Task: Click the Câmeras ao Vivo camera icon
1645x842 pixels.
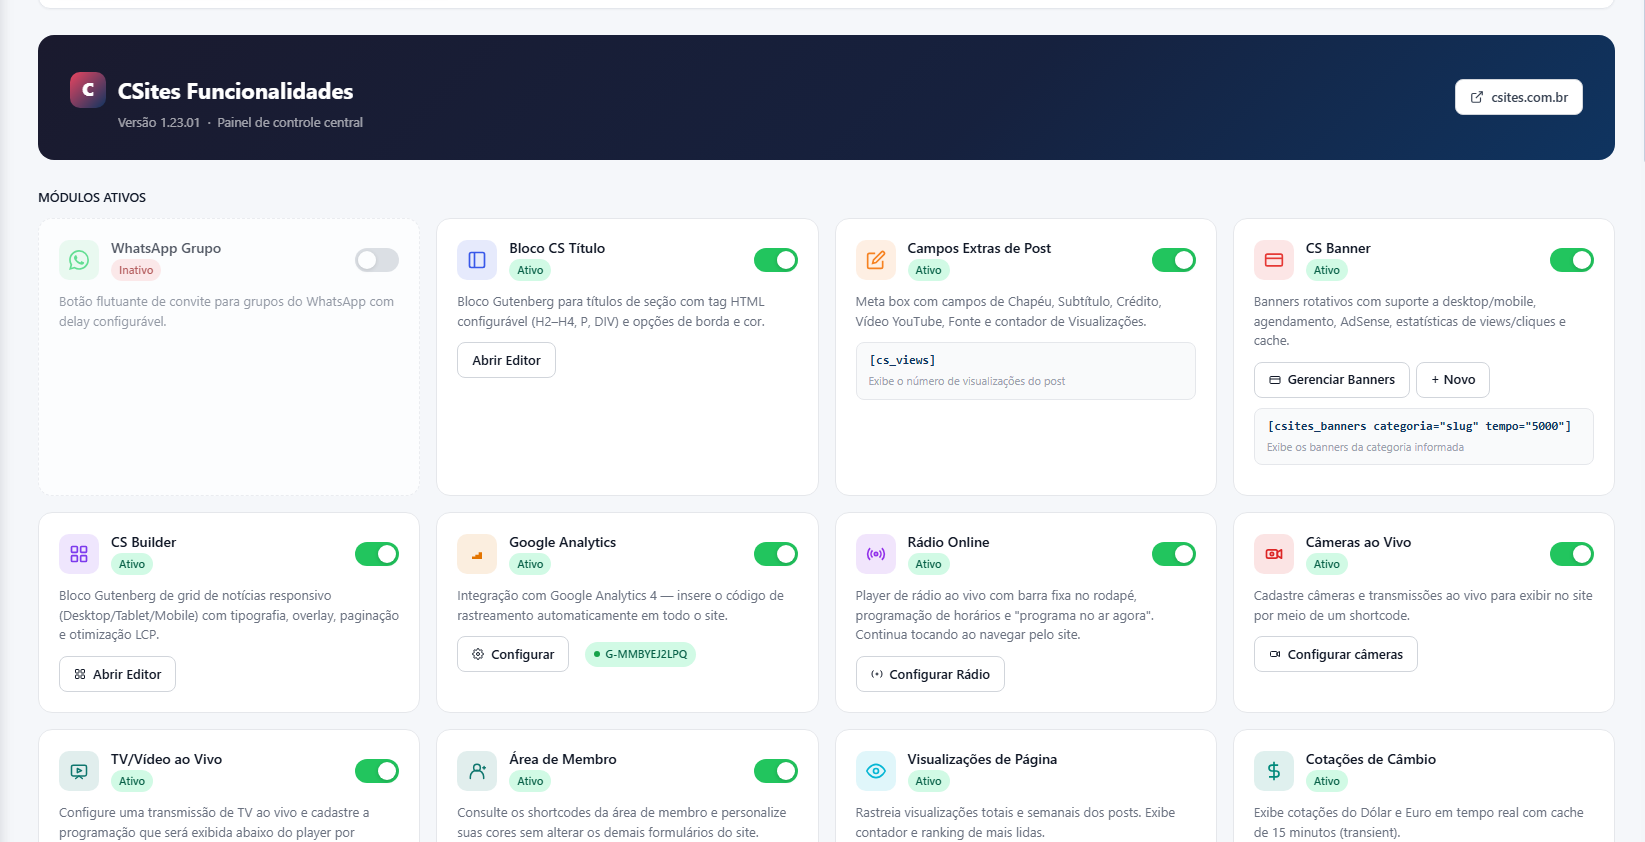Action: pos(1274,554)
